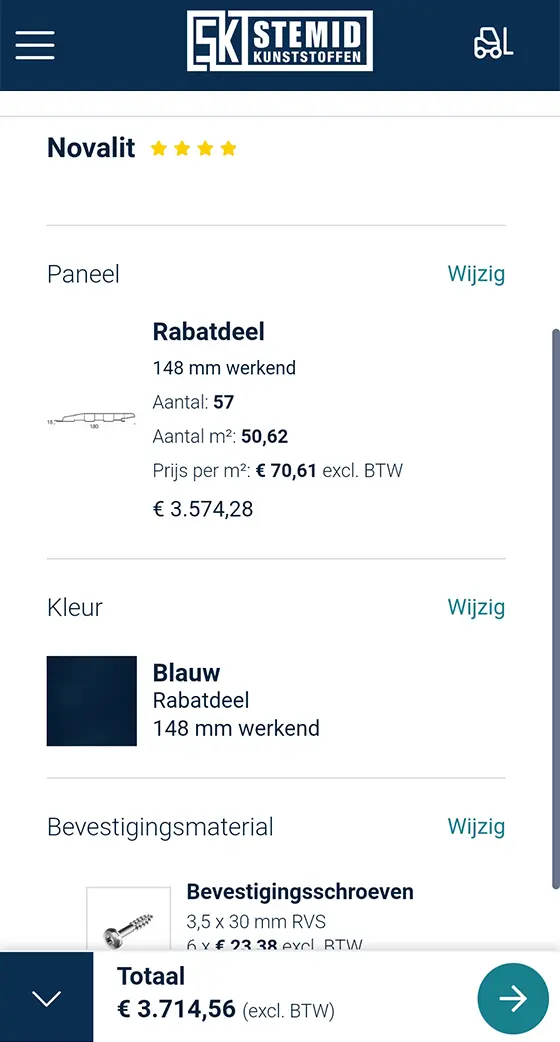The image size is (560, 1042).
Task: Open the Rabatdeel profile drawing thumbnail
Action: (92, 420)
